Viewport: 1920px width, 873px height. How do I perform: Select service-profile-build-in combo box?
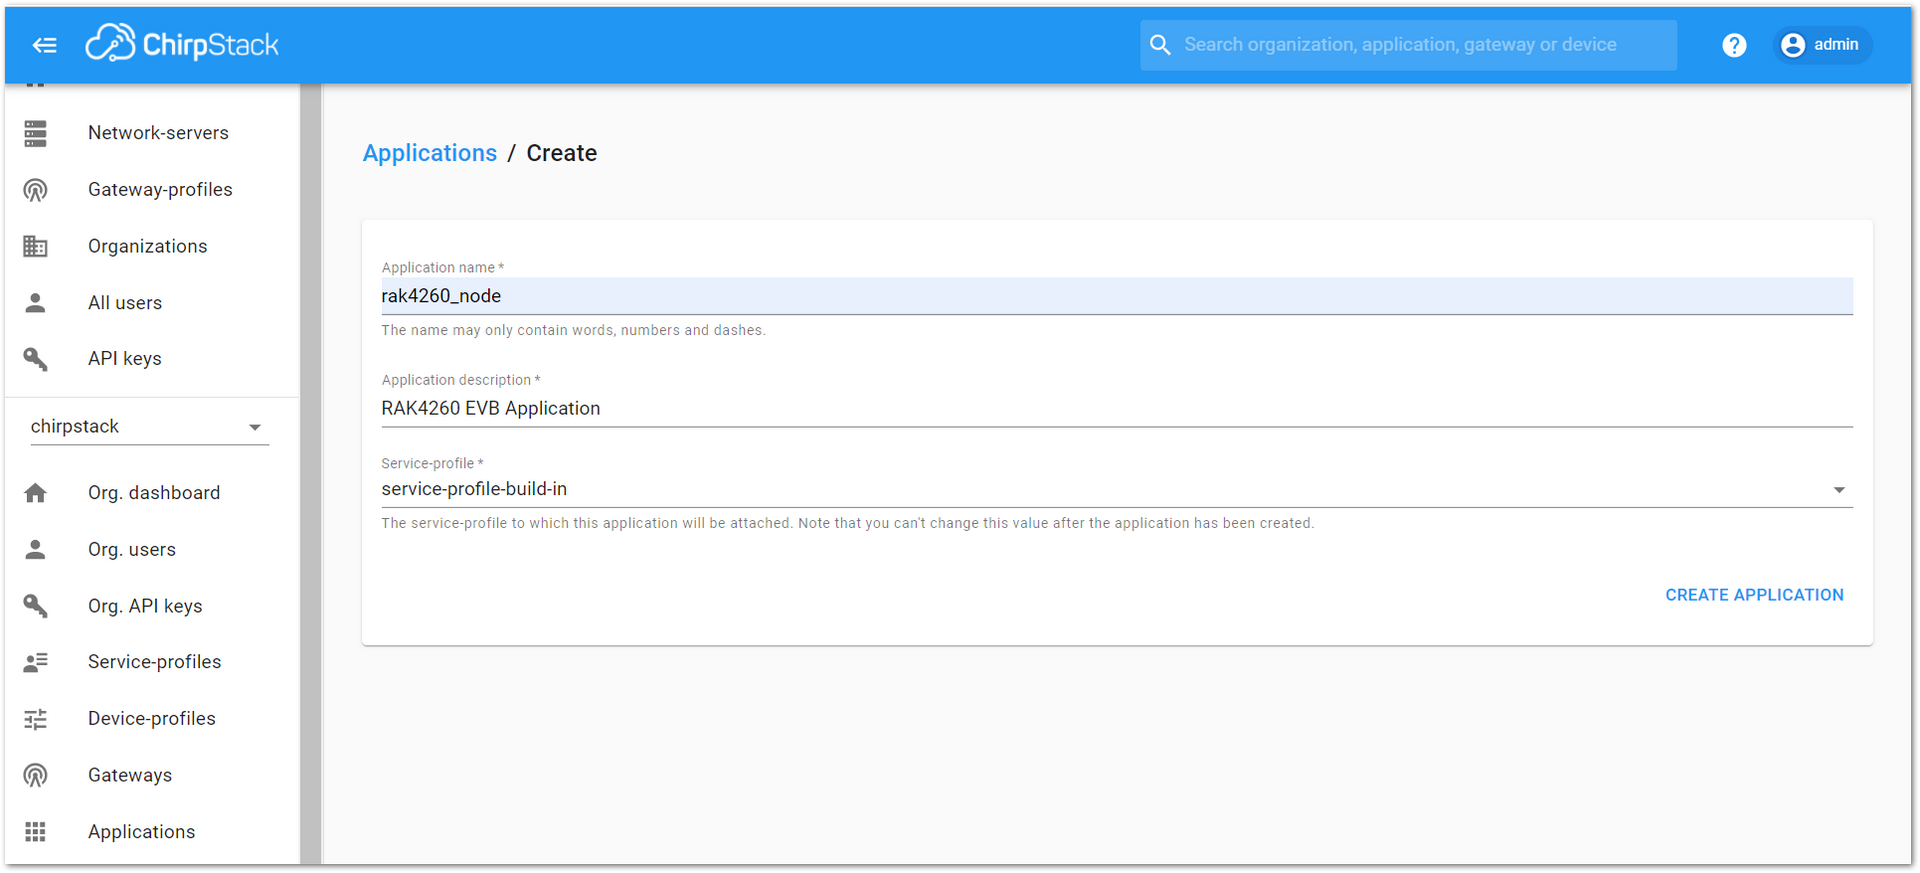coord(1117,489)
